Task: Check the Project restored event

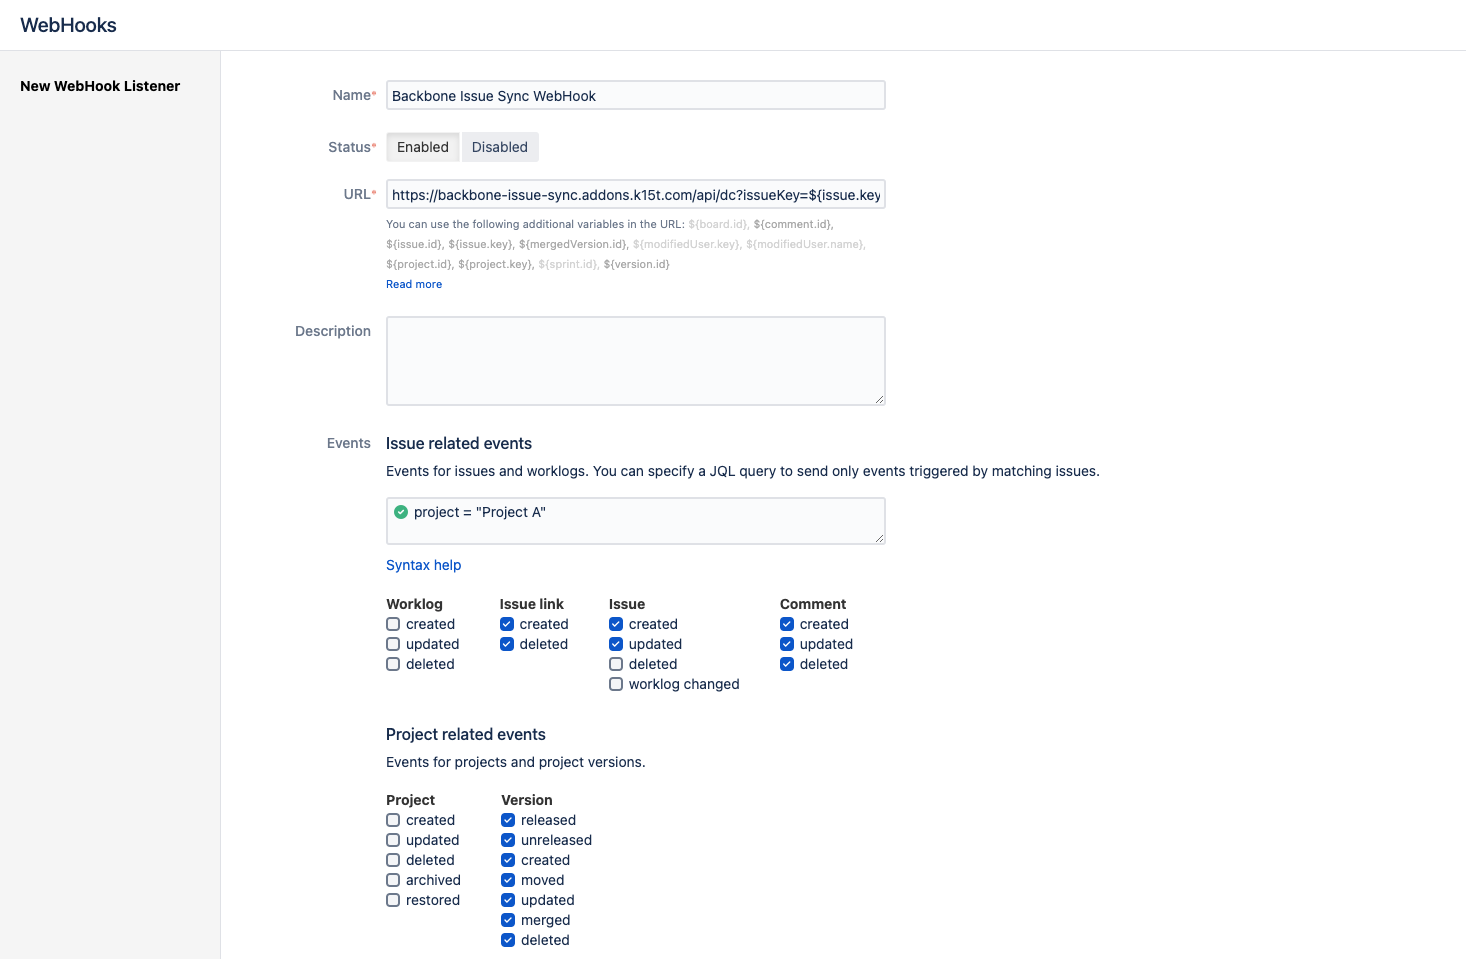Action: pos(393,900)
